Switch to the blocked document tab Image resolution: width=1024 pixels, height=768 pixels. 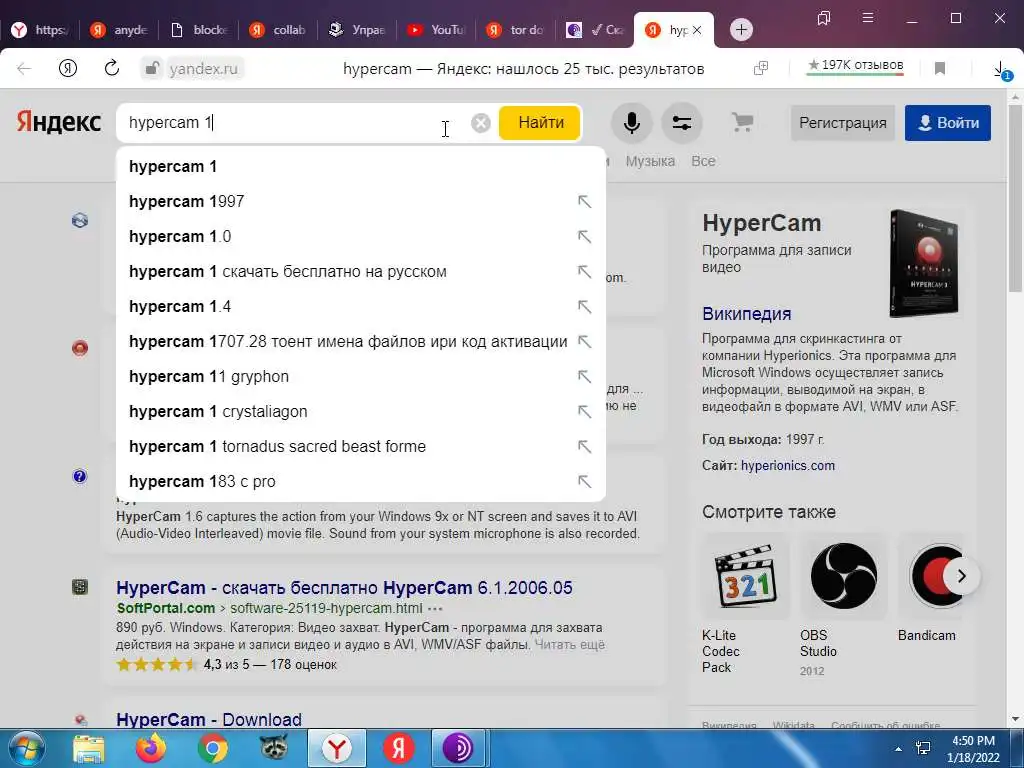click(x=199, y=30)
